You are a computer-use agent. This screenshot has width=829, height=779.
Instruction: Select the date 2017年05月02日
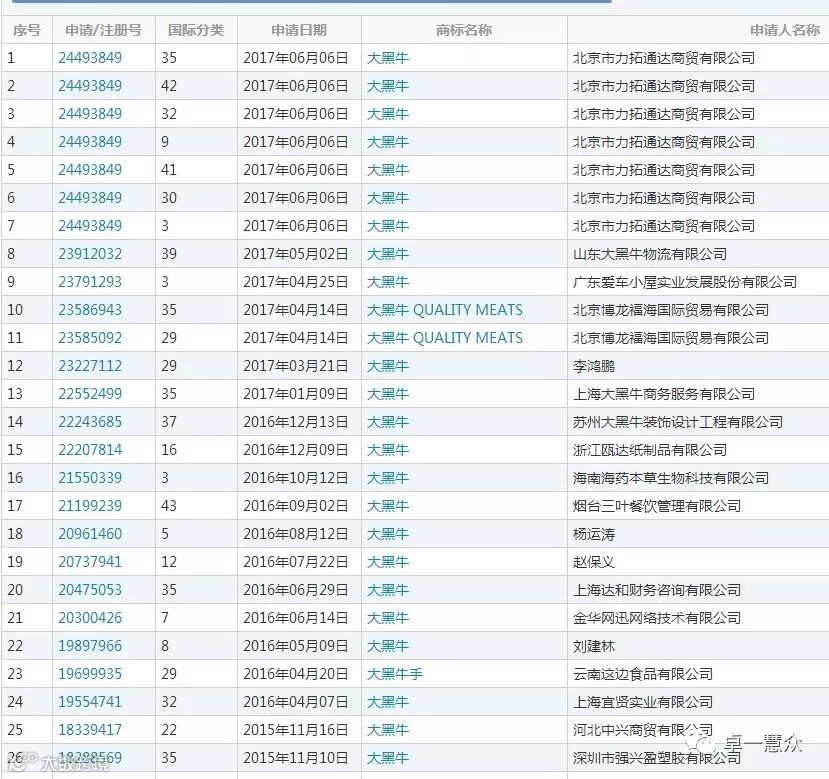click(296, 254)
